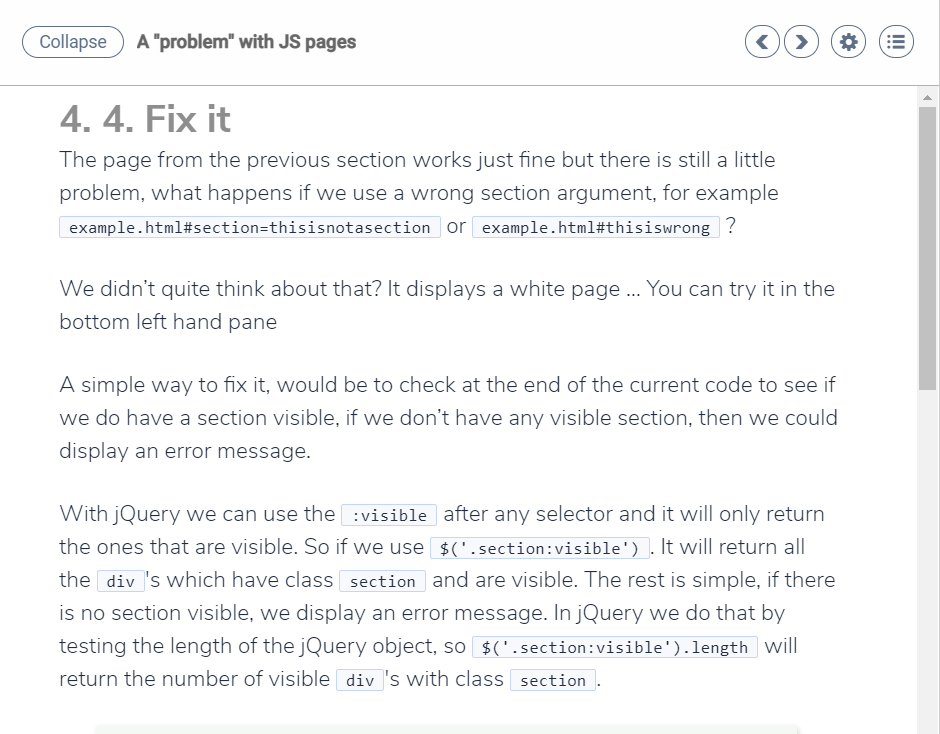
Task: Collapse the side pane using Collapse
Action: tap(72, 41)
